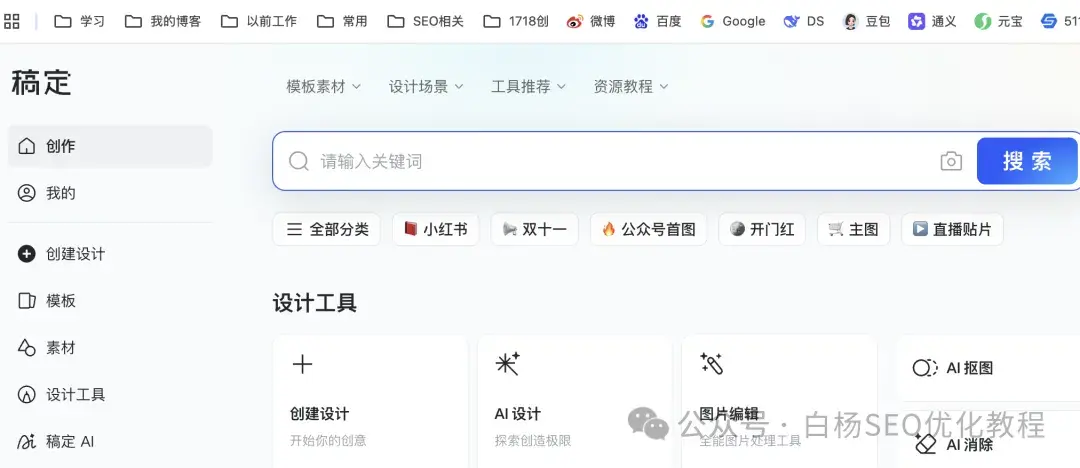Open the Google bookmark
Viewport: 1080px width, 468px height.
tap(732, 21)
